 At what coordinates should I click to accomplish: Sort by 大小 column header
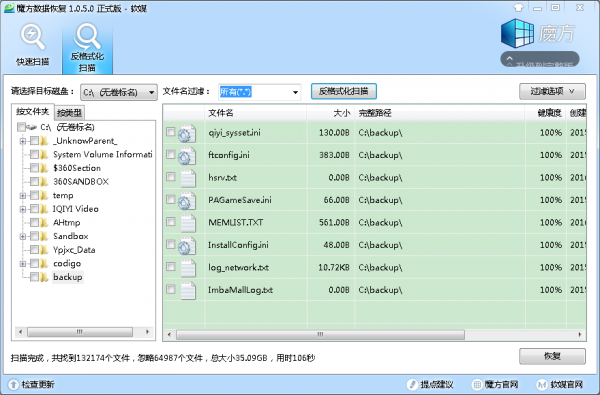tap(331, 113)
